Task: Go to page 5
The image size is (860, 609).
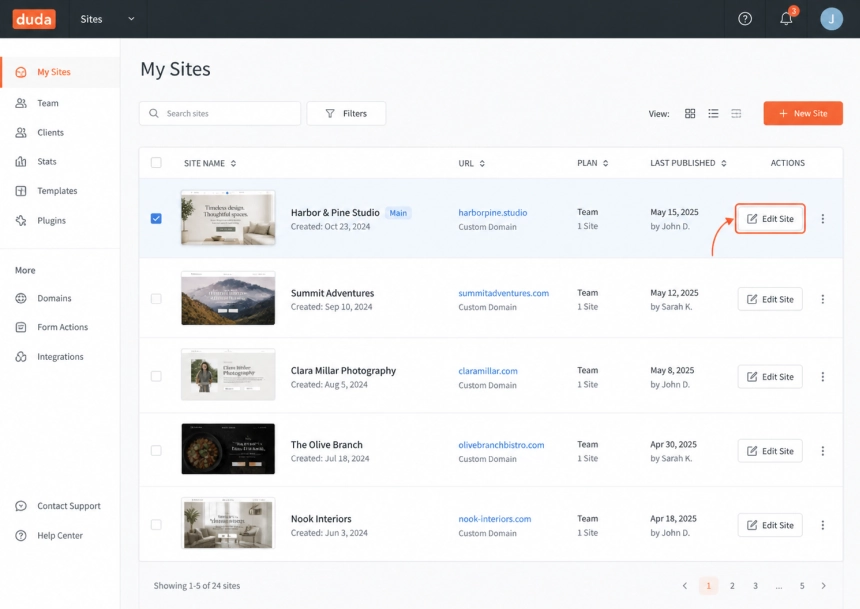Action: (x=802, y=585)
